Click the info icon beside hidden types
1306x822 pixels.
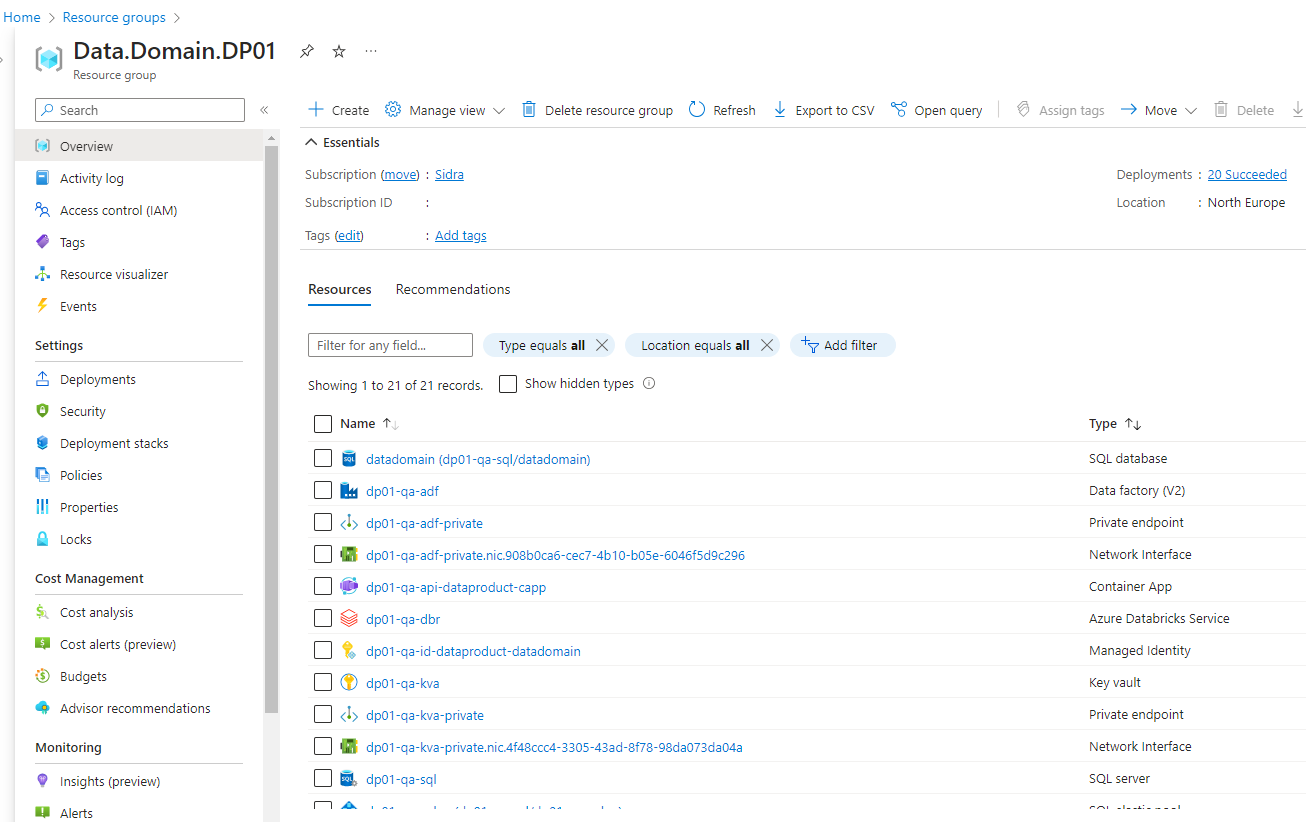(x=649, y=383)
